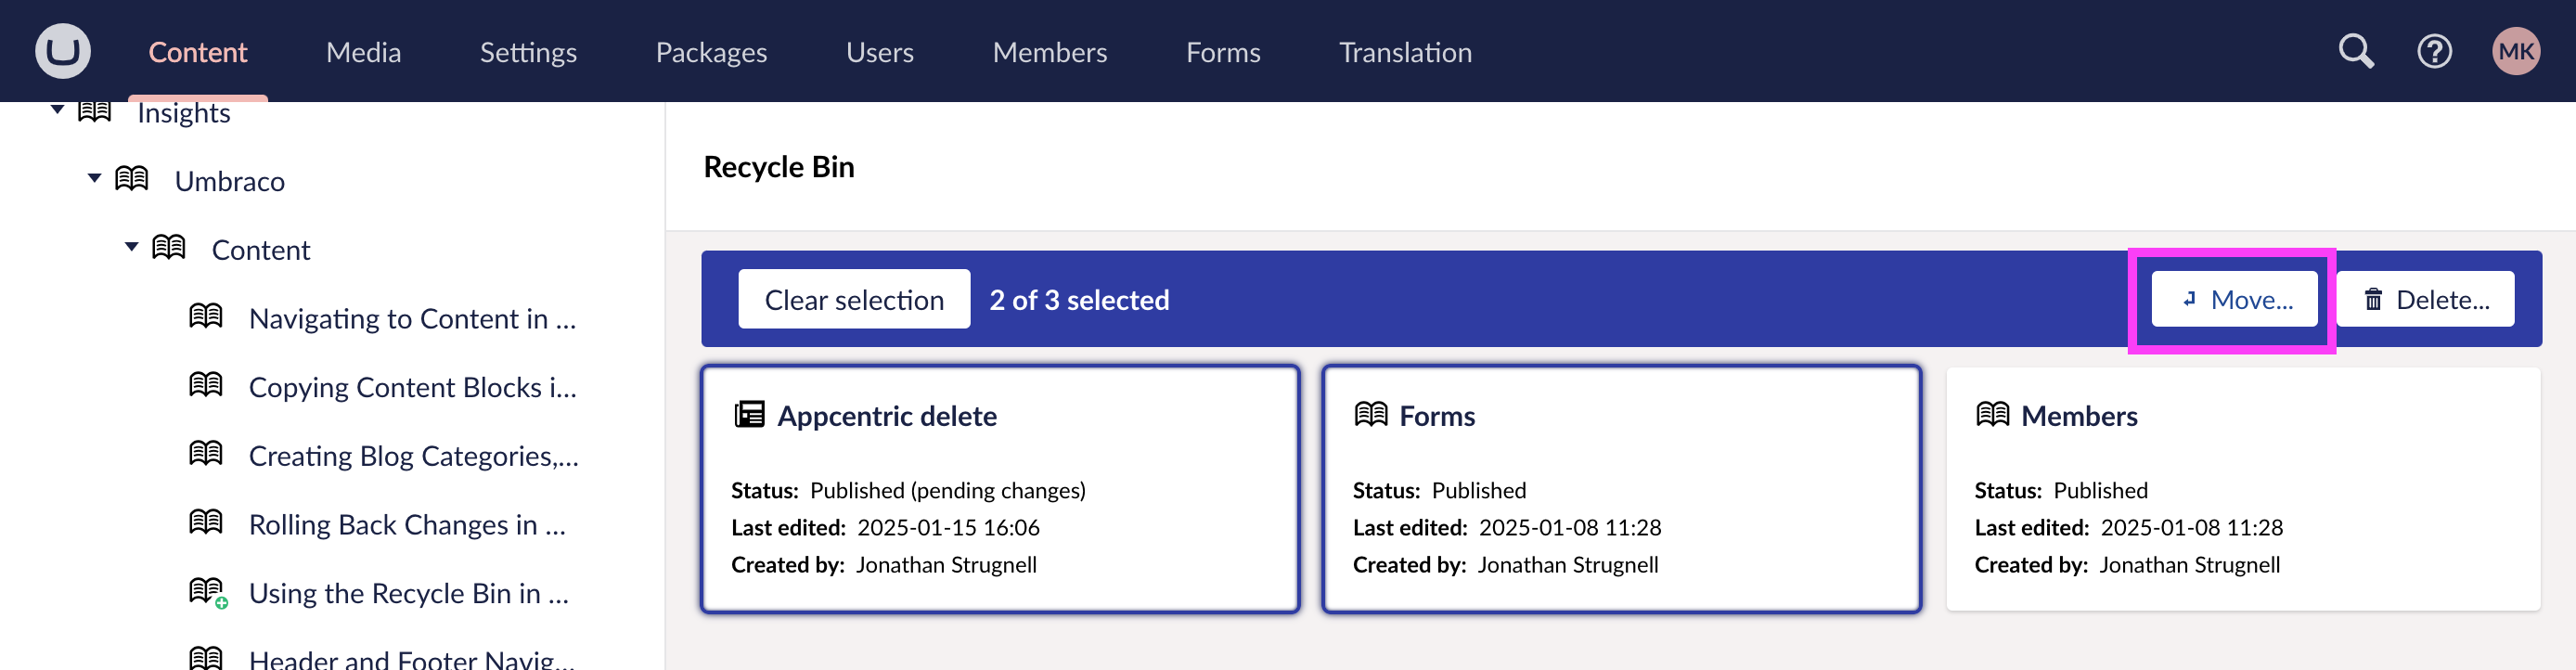Select the Members card

2243,489
